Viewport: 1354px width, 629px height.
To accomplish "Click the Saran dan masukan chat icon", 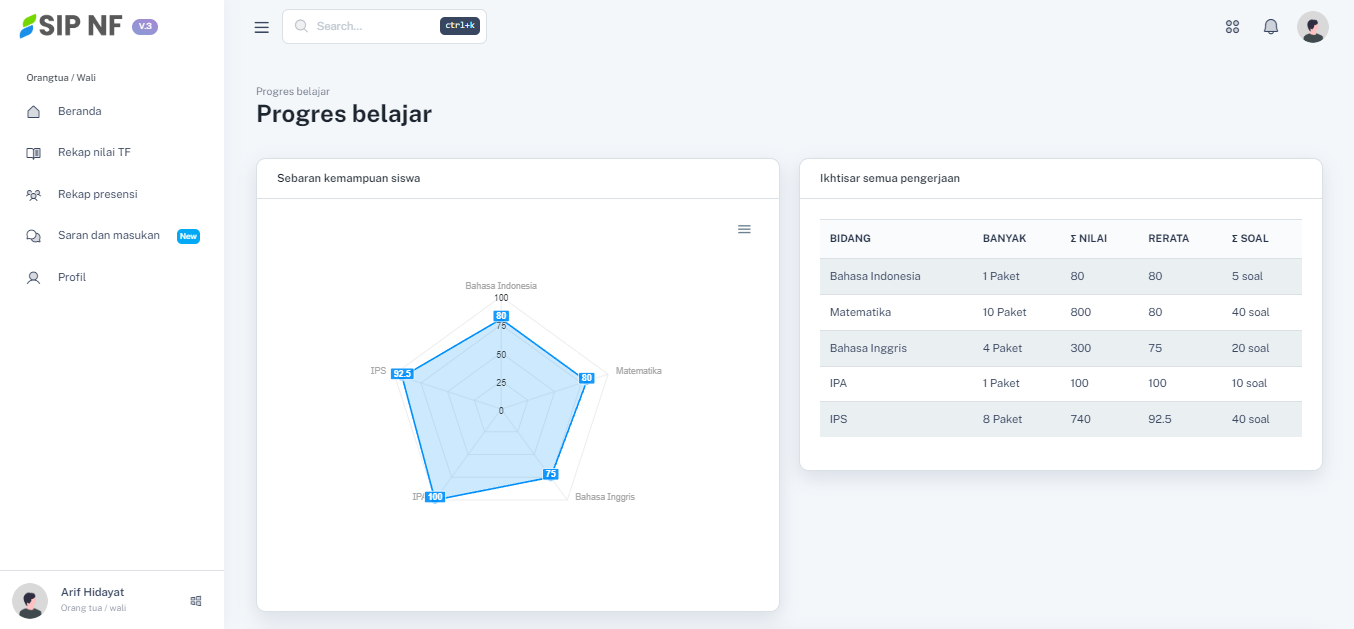I will tap(33, 236).
